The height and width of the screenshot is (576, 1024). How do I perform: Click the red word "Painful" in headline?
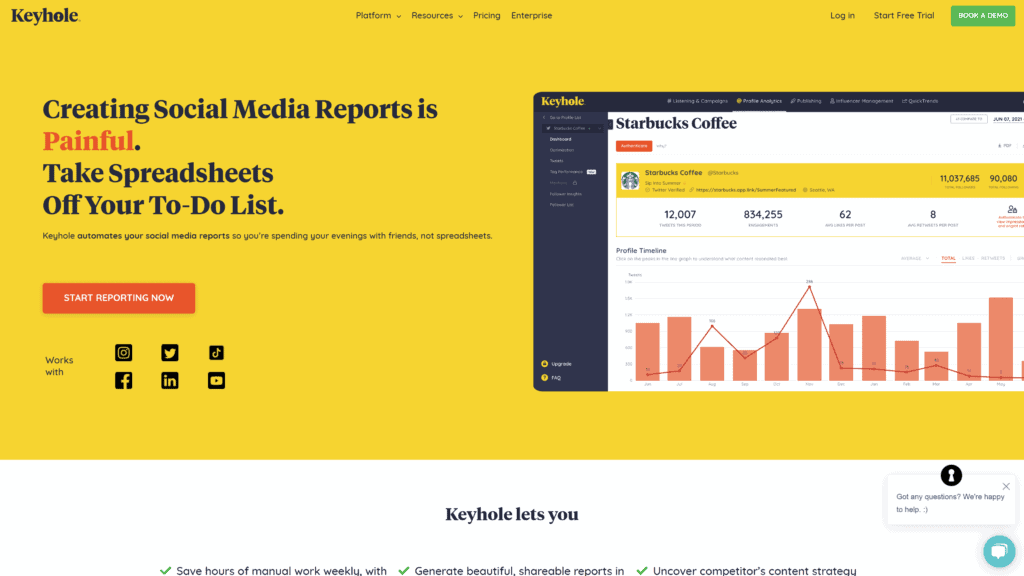tap(88, 141)
